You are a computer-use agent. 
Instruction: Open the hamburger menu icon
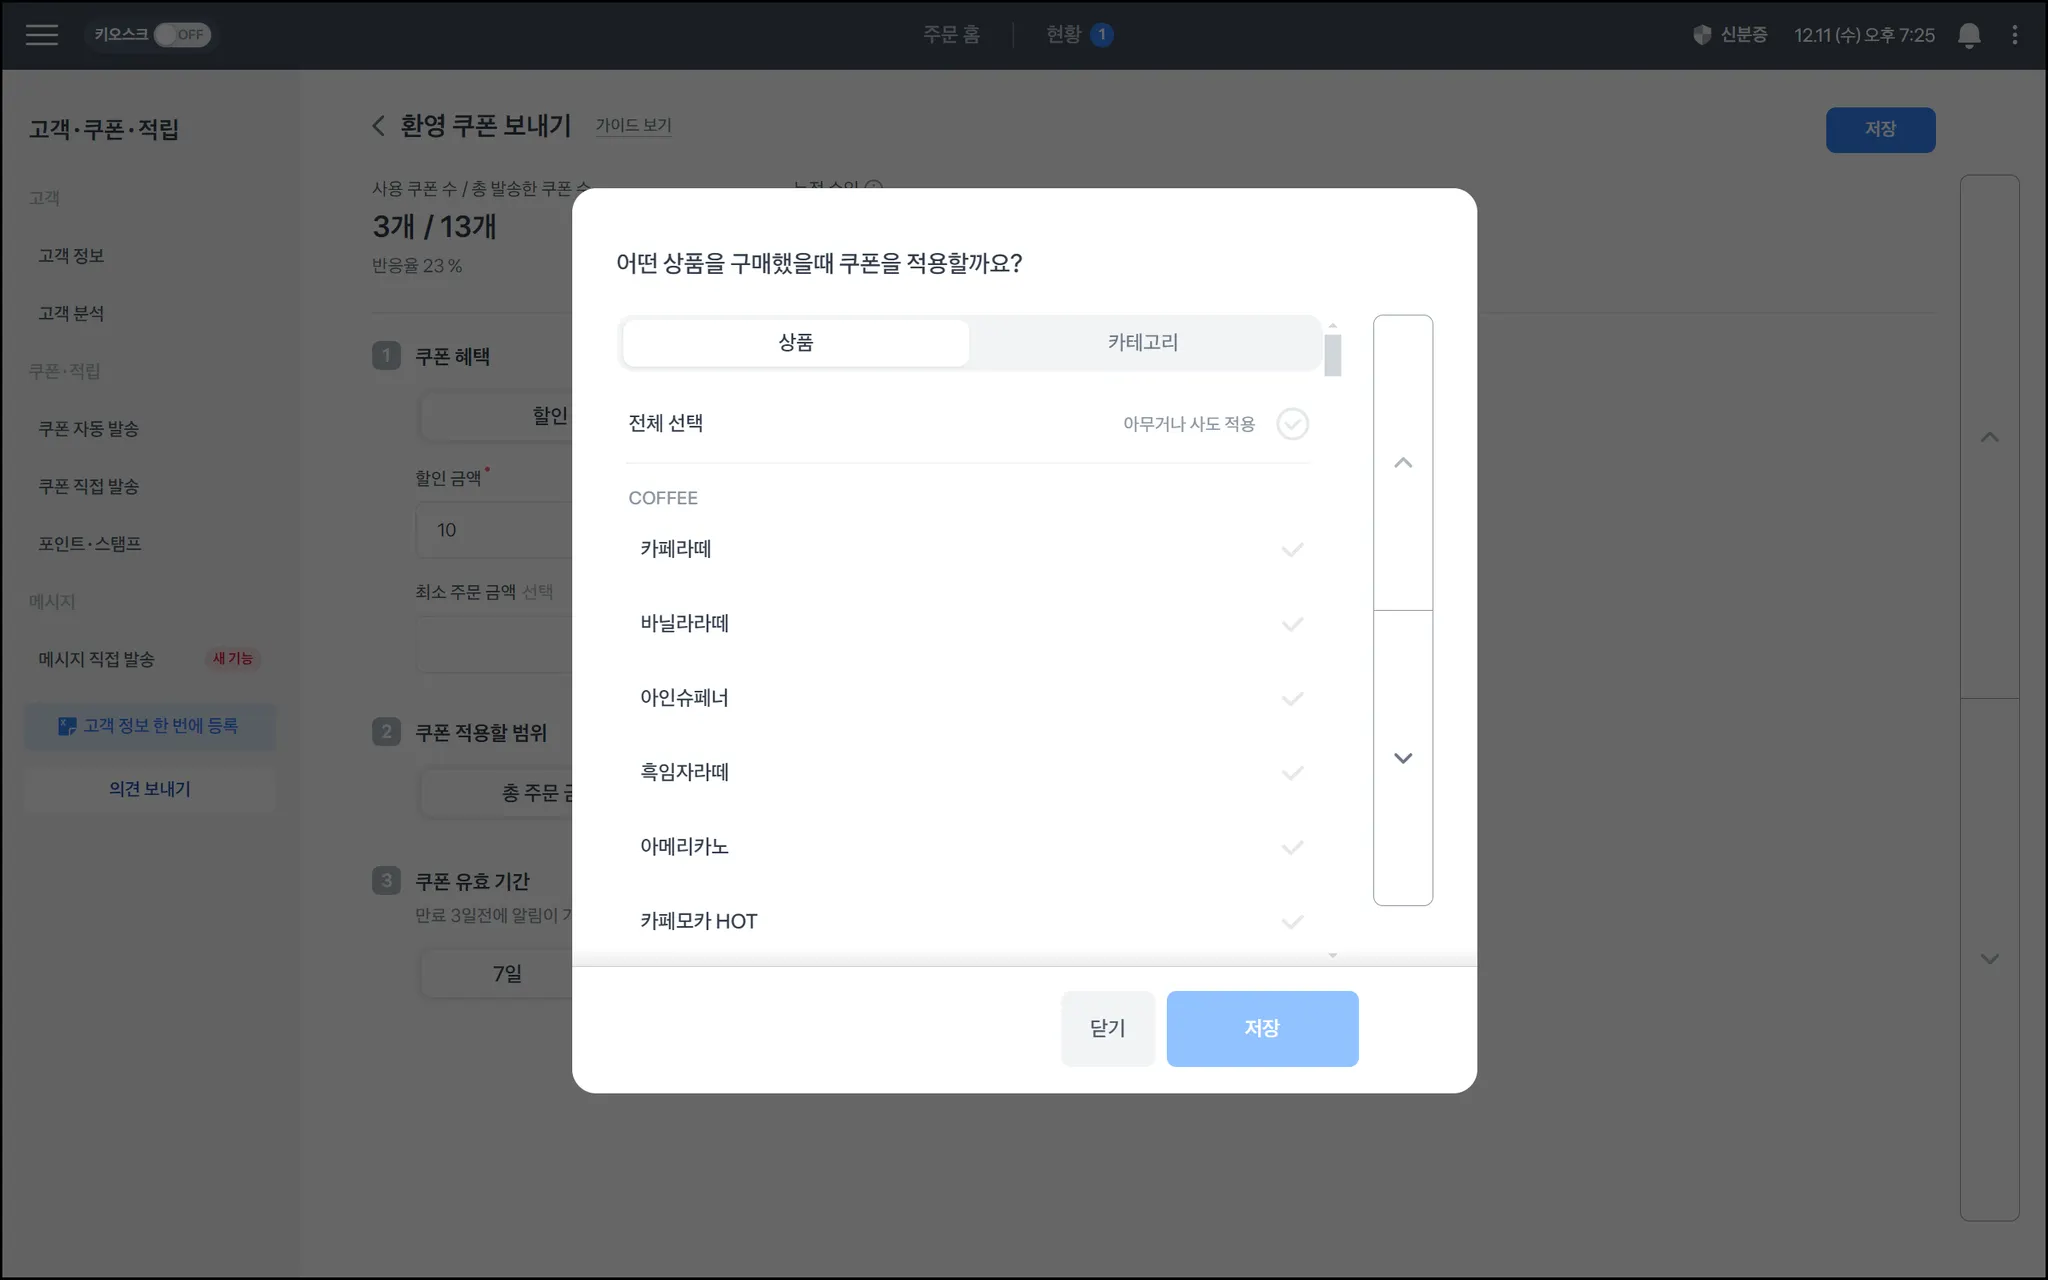(x=41, y=35)
